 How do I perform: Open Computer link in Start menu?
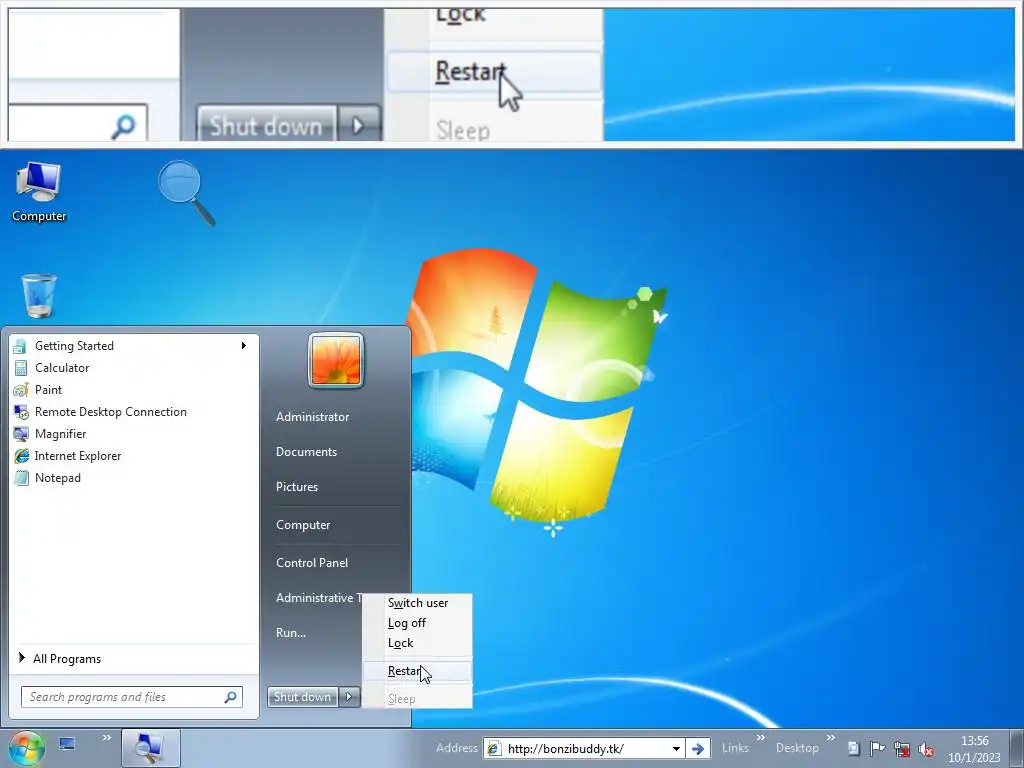303,525
